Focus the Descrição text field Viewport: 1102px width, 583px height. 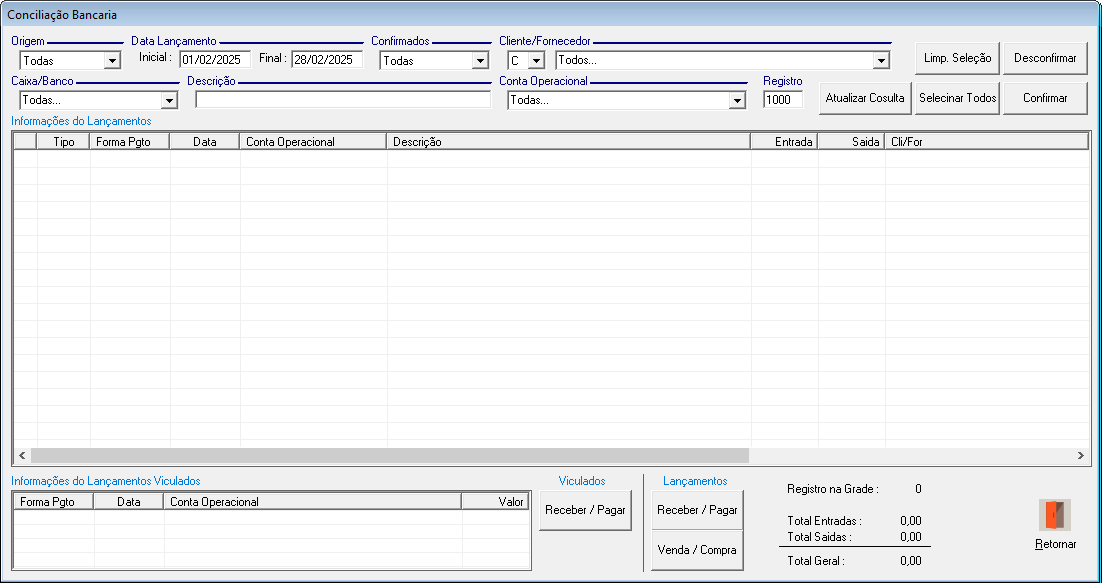(343, 100)
